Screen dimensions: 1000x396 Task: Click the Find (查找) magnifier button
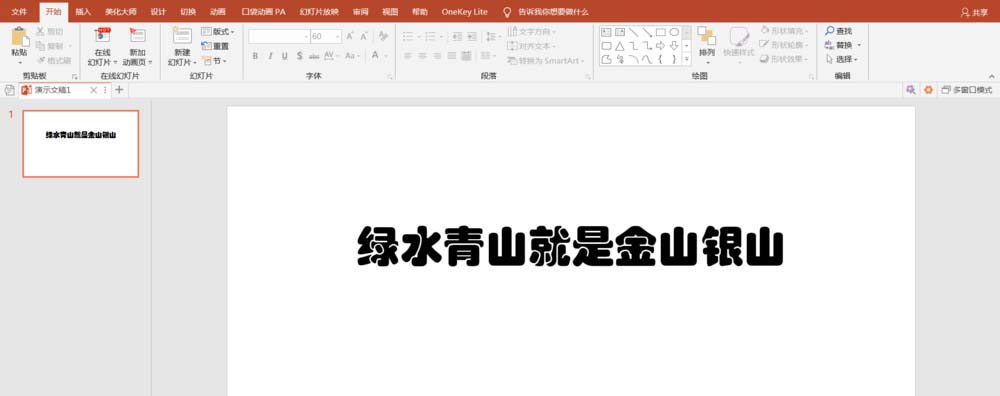pos(839,31)
